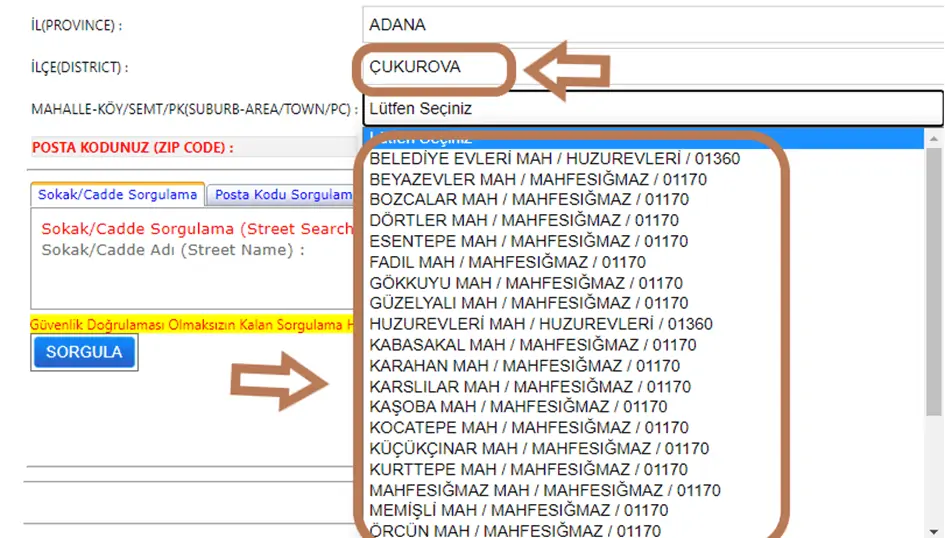Open the ADANA province dropdown
This screenshot has height=538, width=945.
(x=652, y=25)
